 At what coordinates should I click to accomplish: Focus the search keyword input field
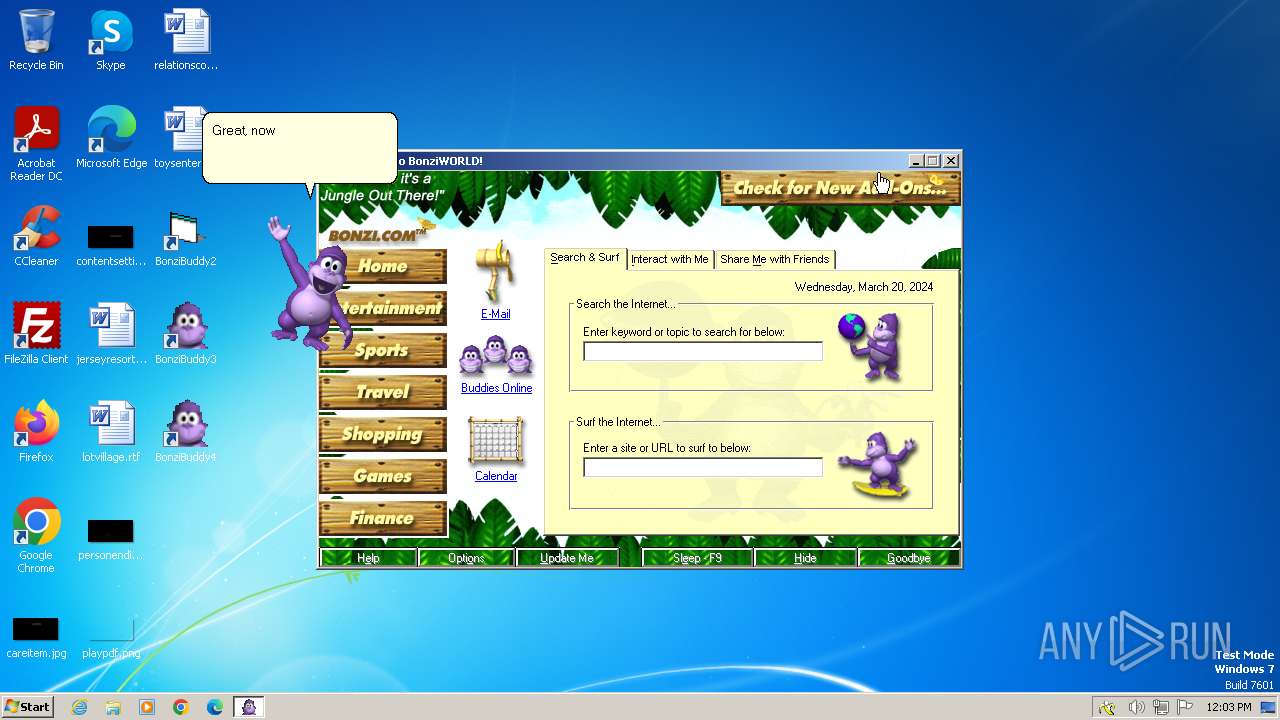703,351
